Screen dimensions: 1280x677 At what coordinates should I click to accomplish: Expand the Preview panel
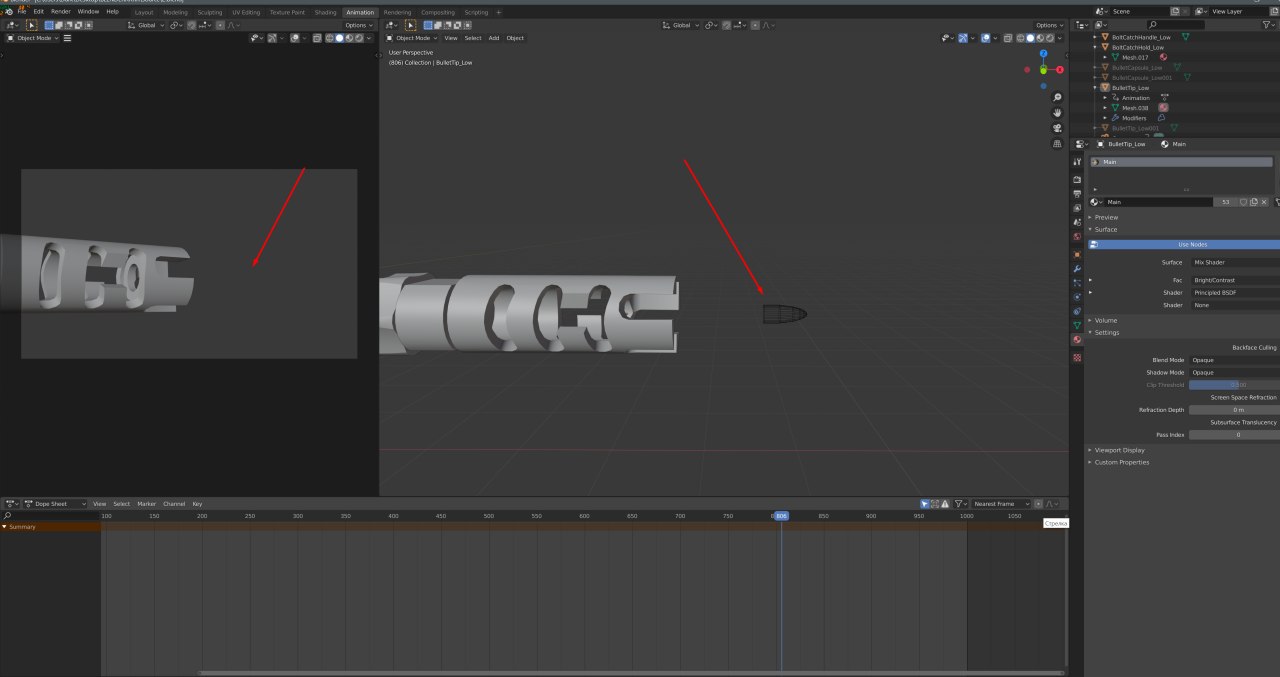(1106, 217)
